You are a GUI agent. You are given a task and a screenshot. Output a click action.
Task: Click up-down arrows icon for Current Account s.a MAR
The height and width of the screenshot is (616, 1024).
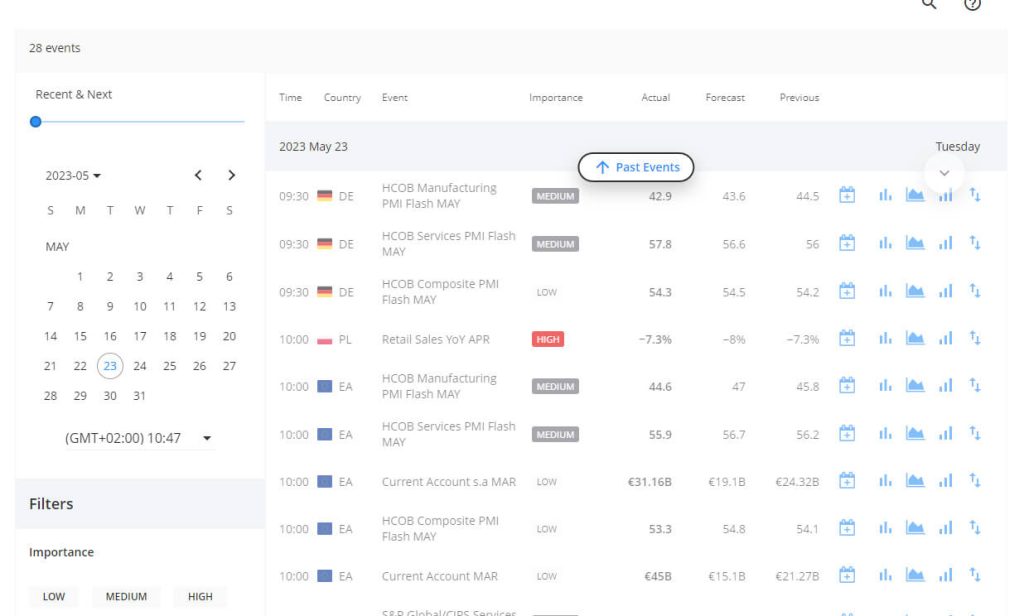975,481
